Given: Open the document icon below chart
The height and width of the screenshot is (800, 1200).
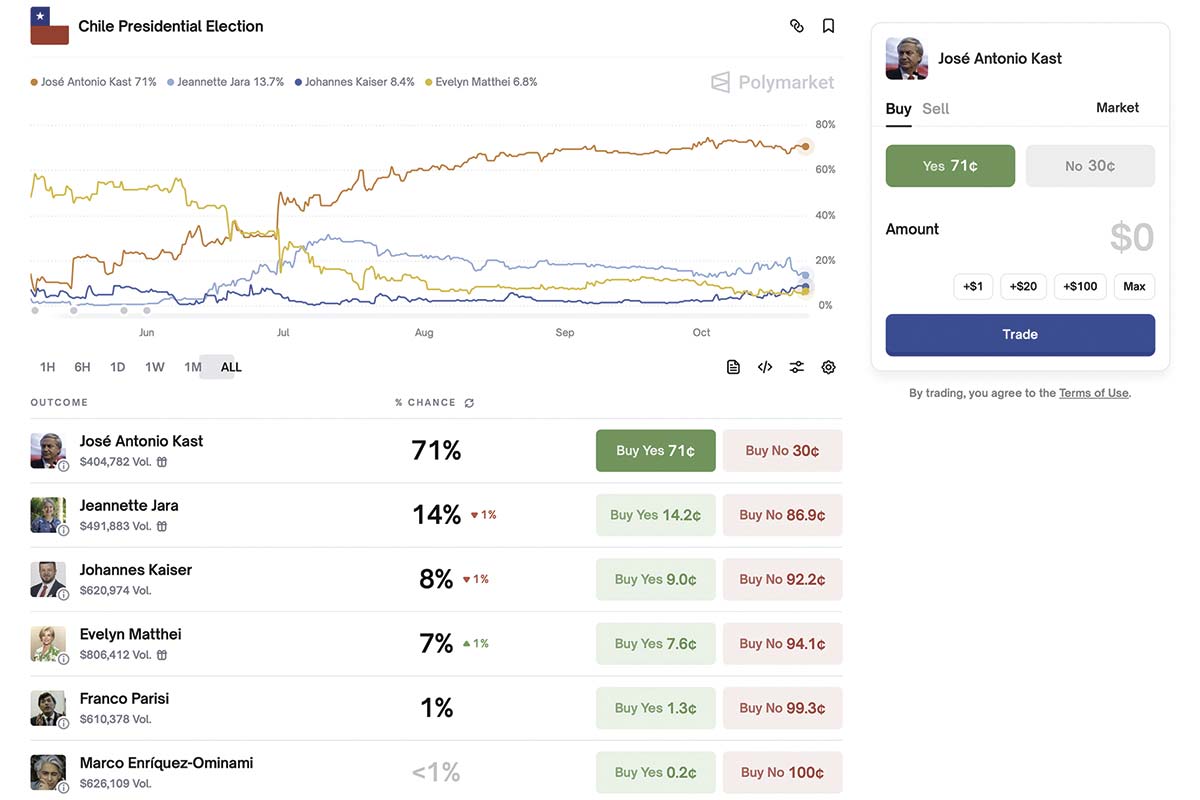Looking at the screenshot, I should tap(733, 367).
